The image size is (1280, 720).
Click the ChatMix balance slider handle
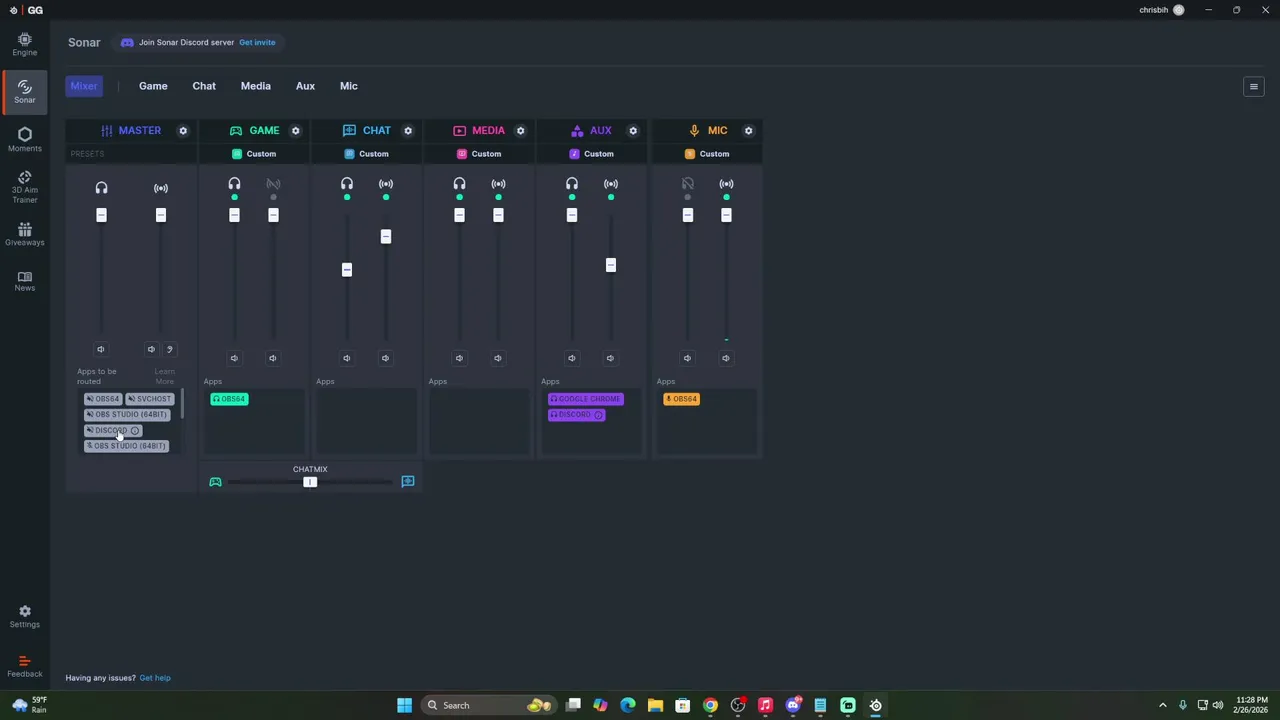click(310, 482)
